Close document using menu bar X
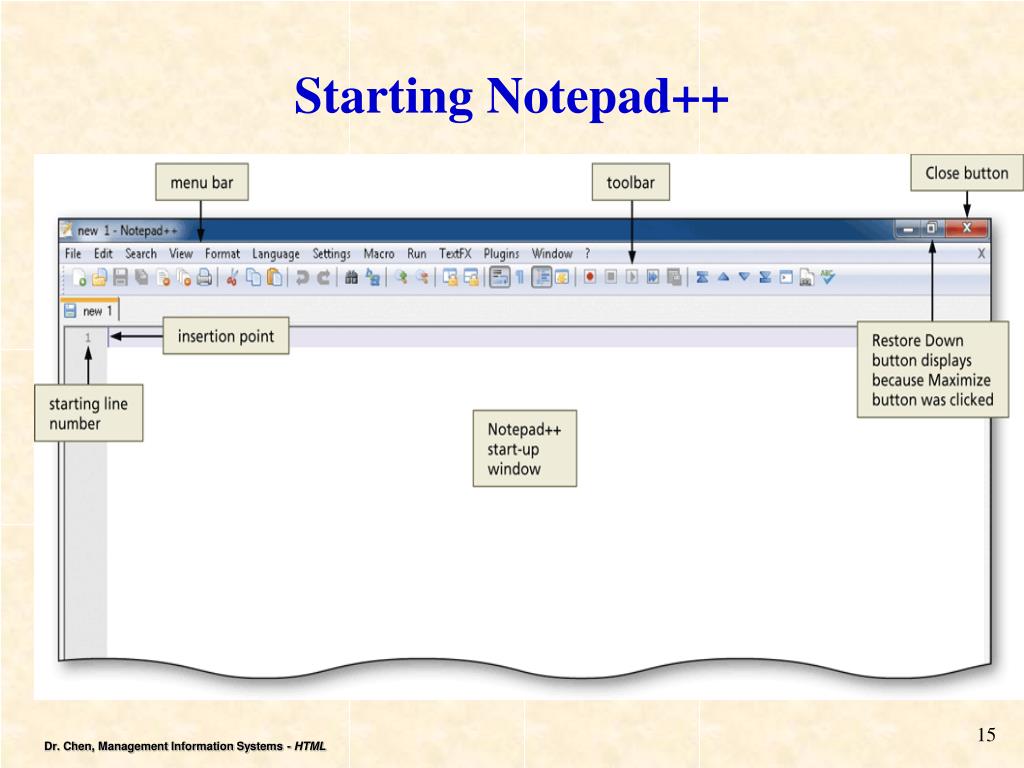1024x768 pixels. coord(981,253)
